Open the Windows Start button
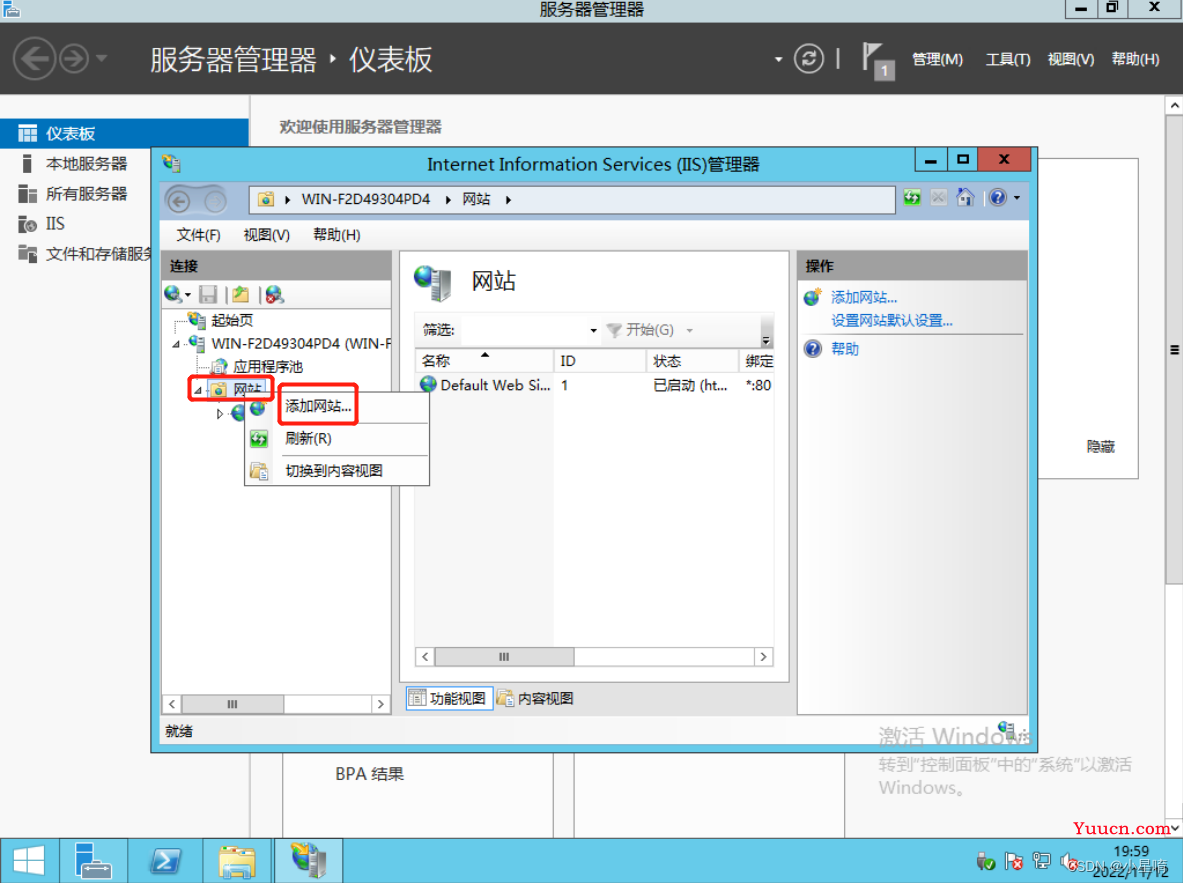This screenshot has height=883, width=1183. [29, 860]
